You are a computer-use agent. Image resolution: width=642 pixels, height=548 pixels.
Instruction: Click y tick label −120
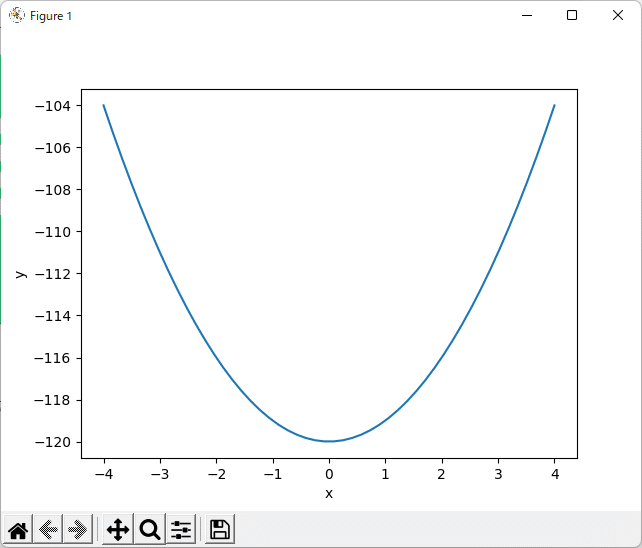point(53,442)
